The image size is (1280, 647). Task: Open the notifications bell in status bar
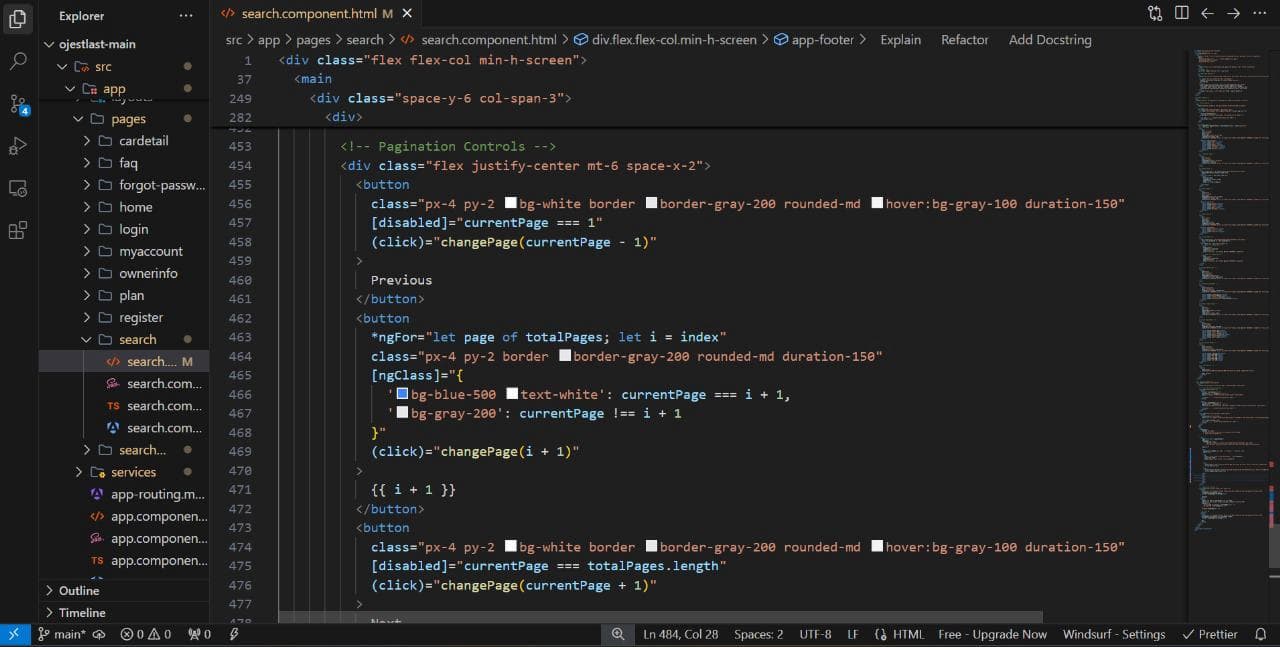[1260, 634]
